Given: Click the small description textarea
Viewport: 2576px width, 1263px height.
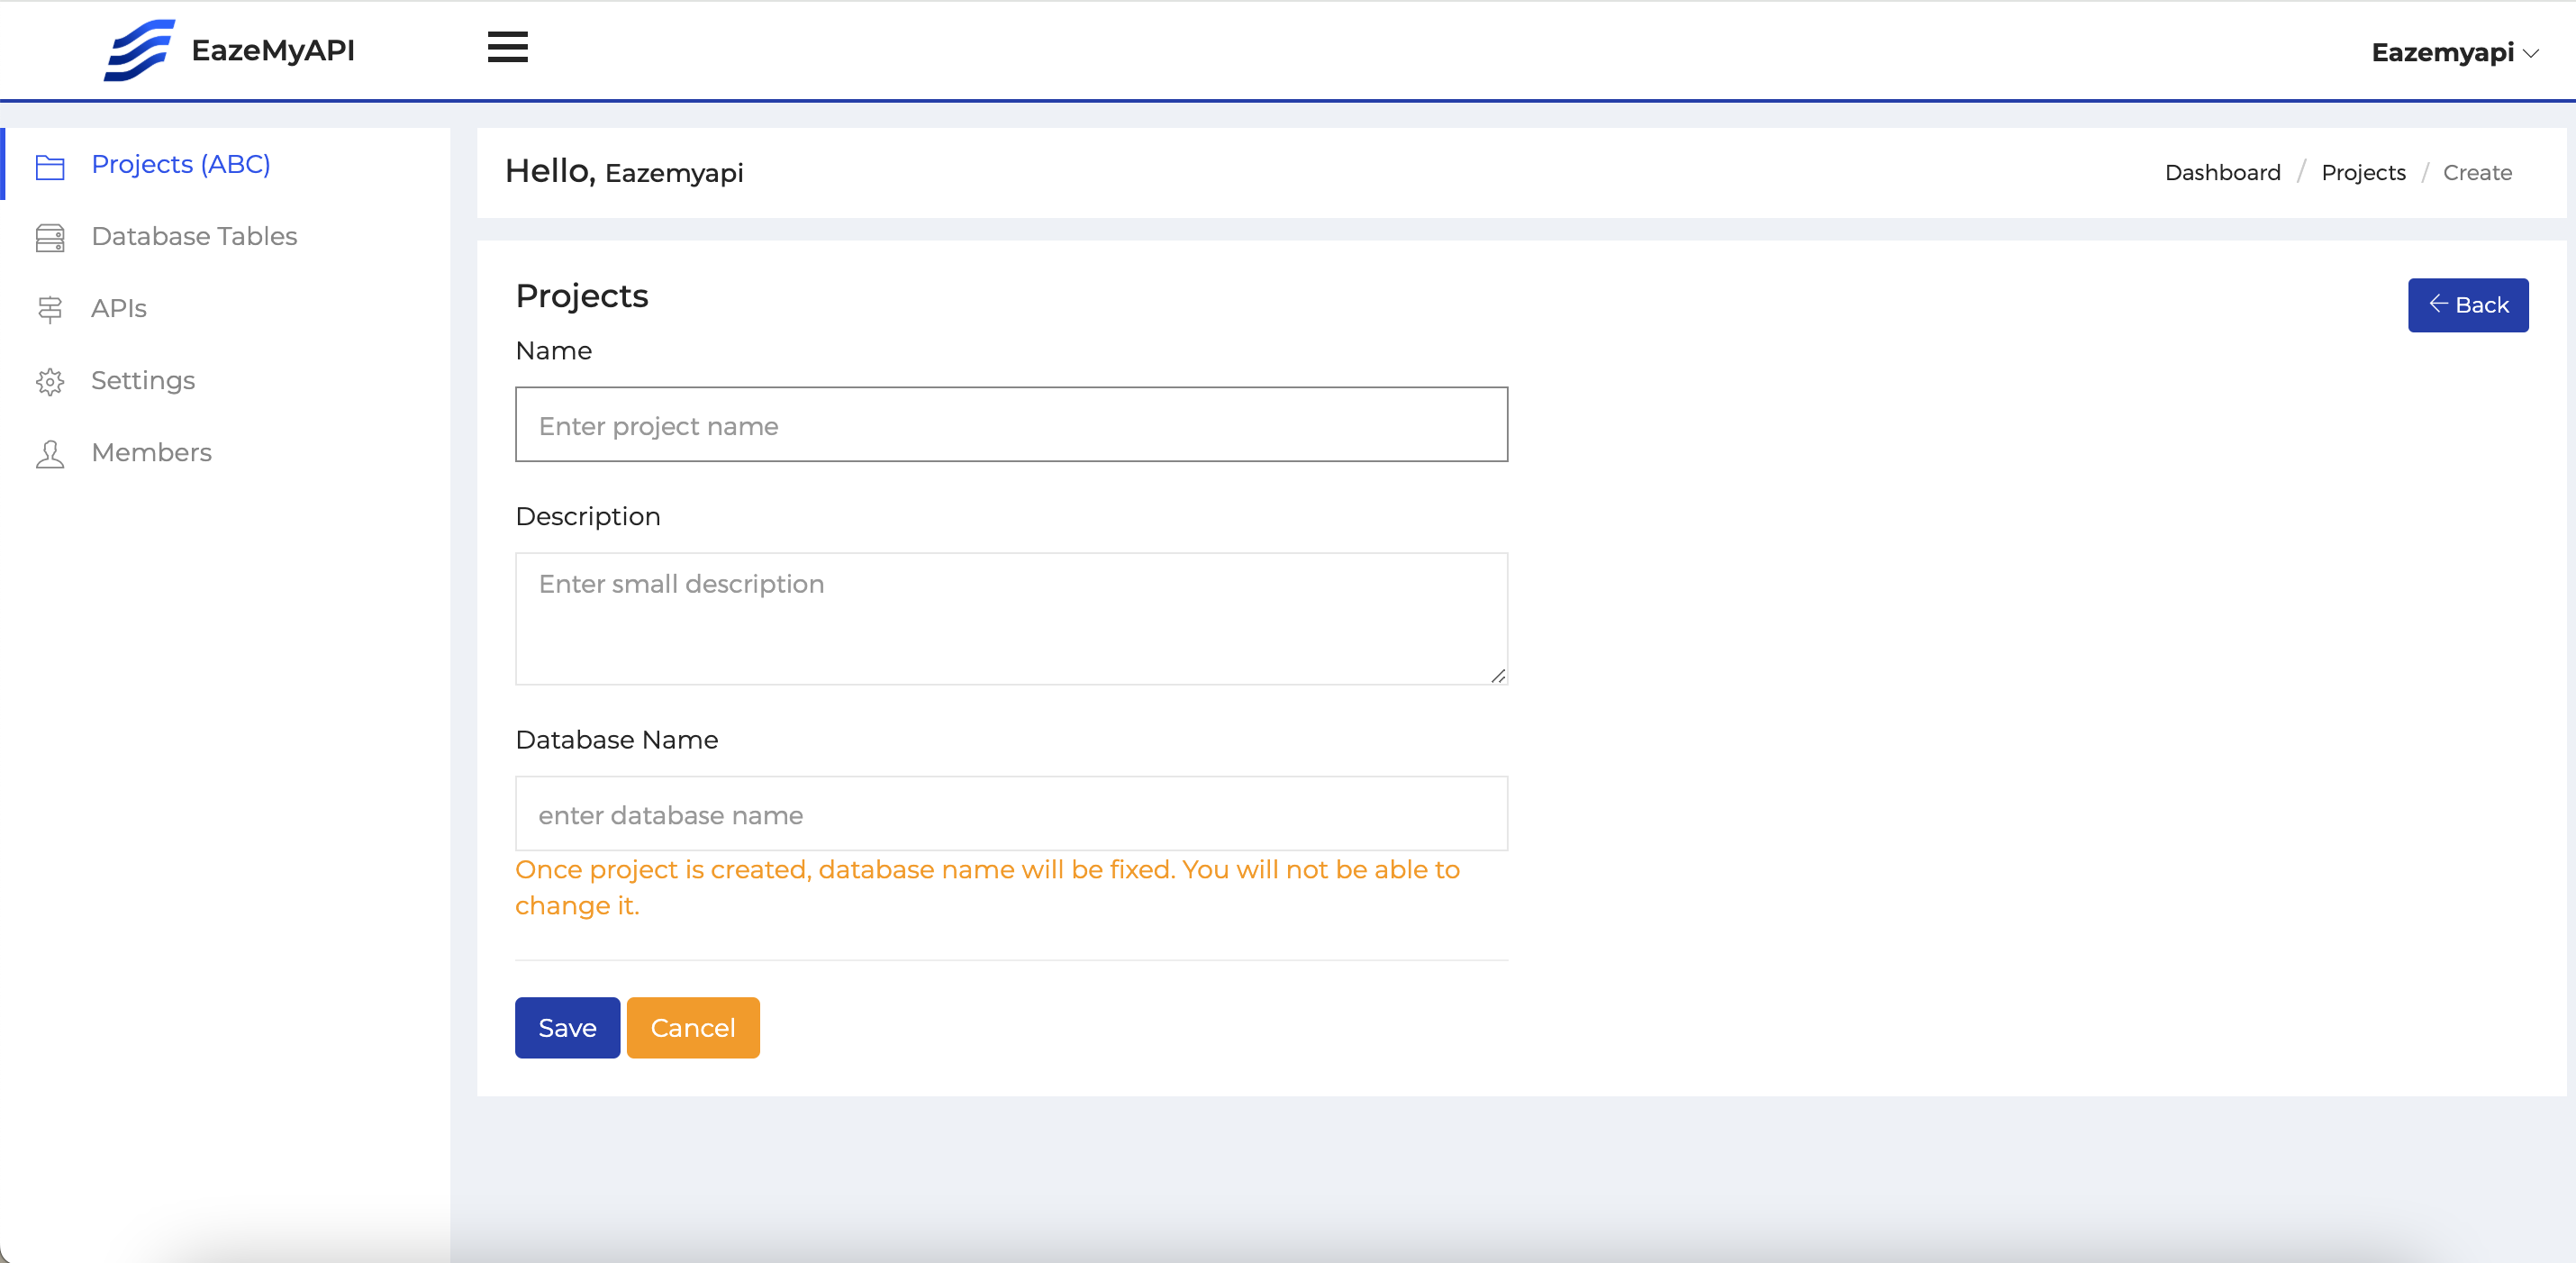Looking at the screenshot, I should [x=1010, y=618].
